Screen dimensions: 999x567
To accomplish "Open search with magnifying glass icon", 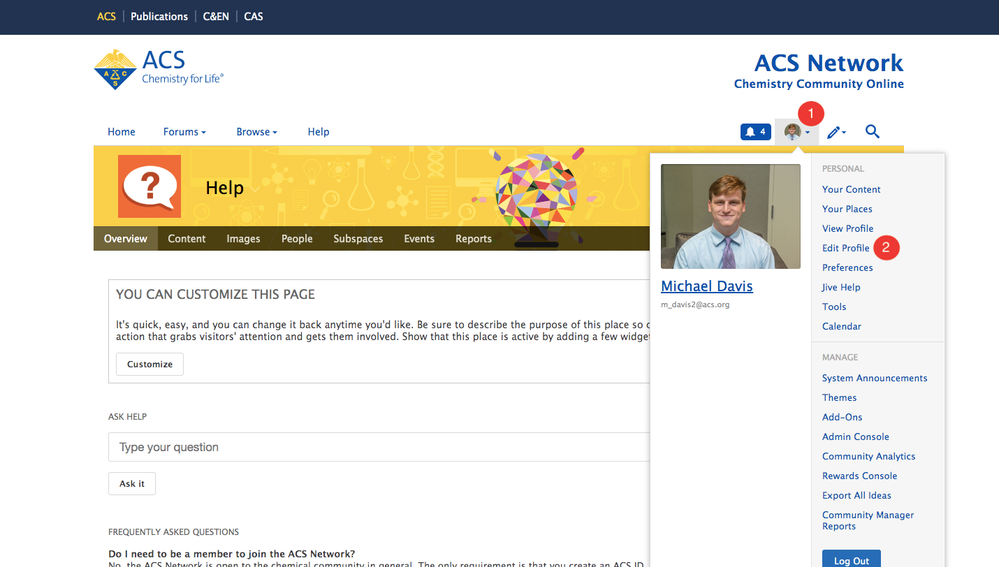I will 872,131.
